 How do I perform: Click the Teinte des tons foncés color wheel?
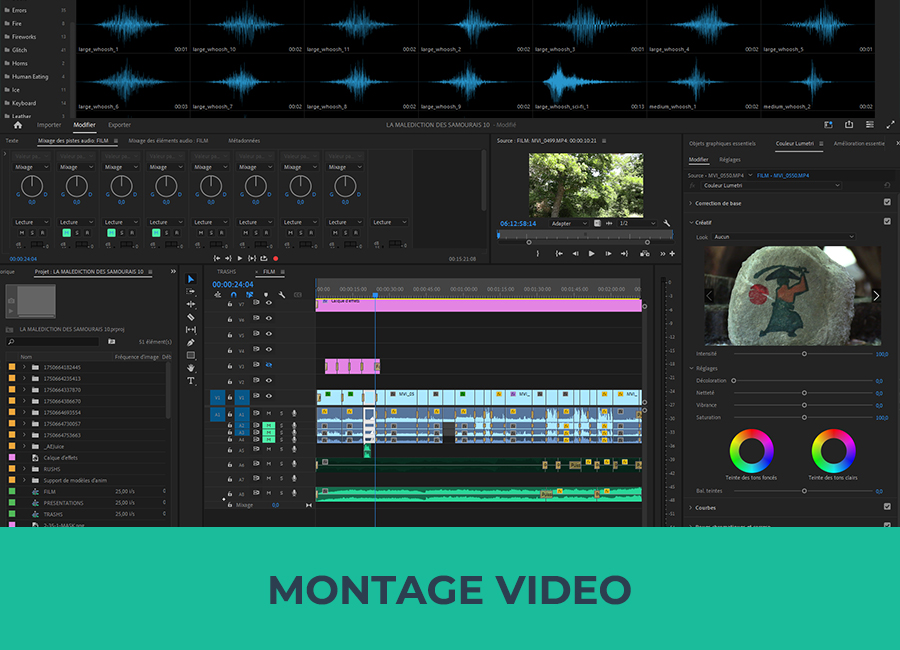[x=751, y=450]
